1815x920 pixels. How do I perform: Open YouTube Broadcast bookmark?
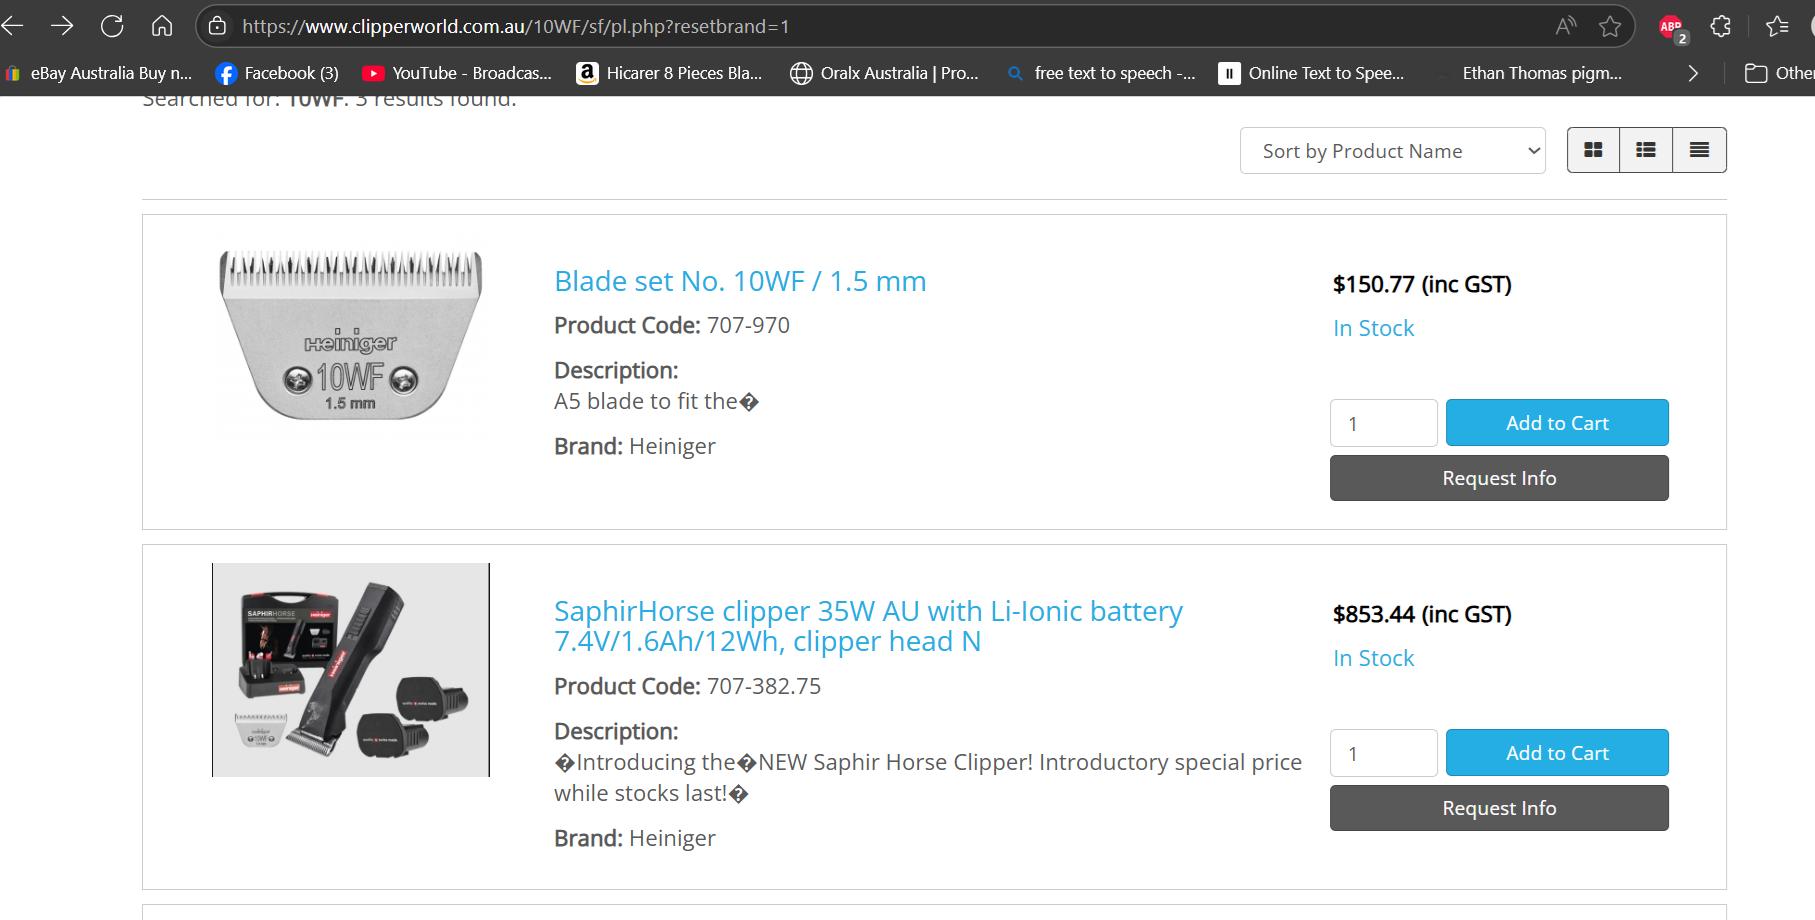457,73
